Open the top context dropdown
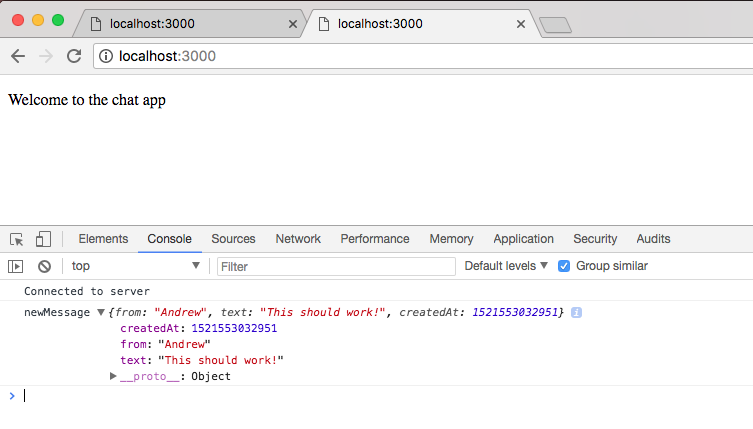 [135, 266]
